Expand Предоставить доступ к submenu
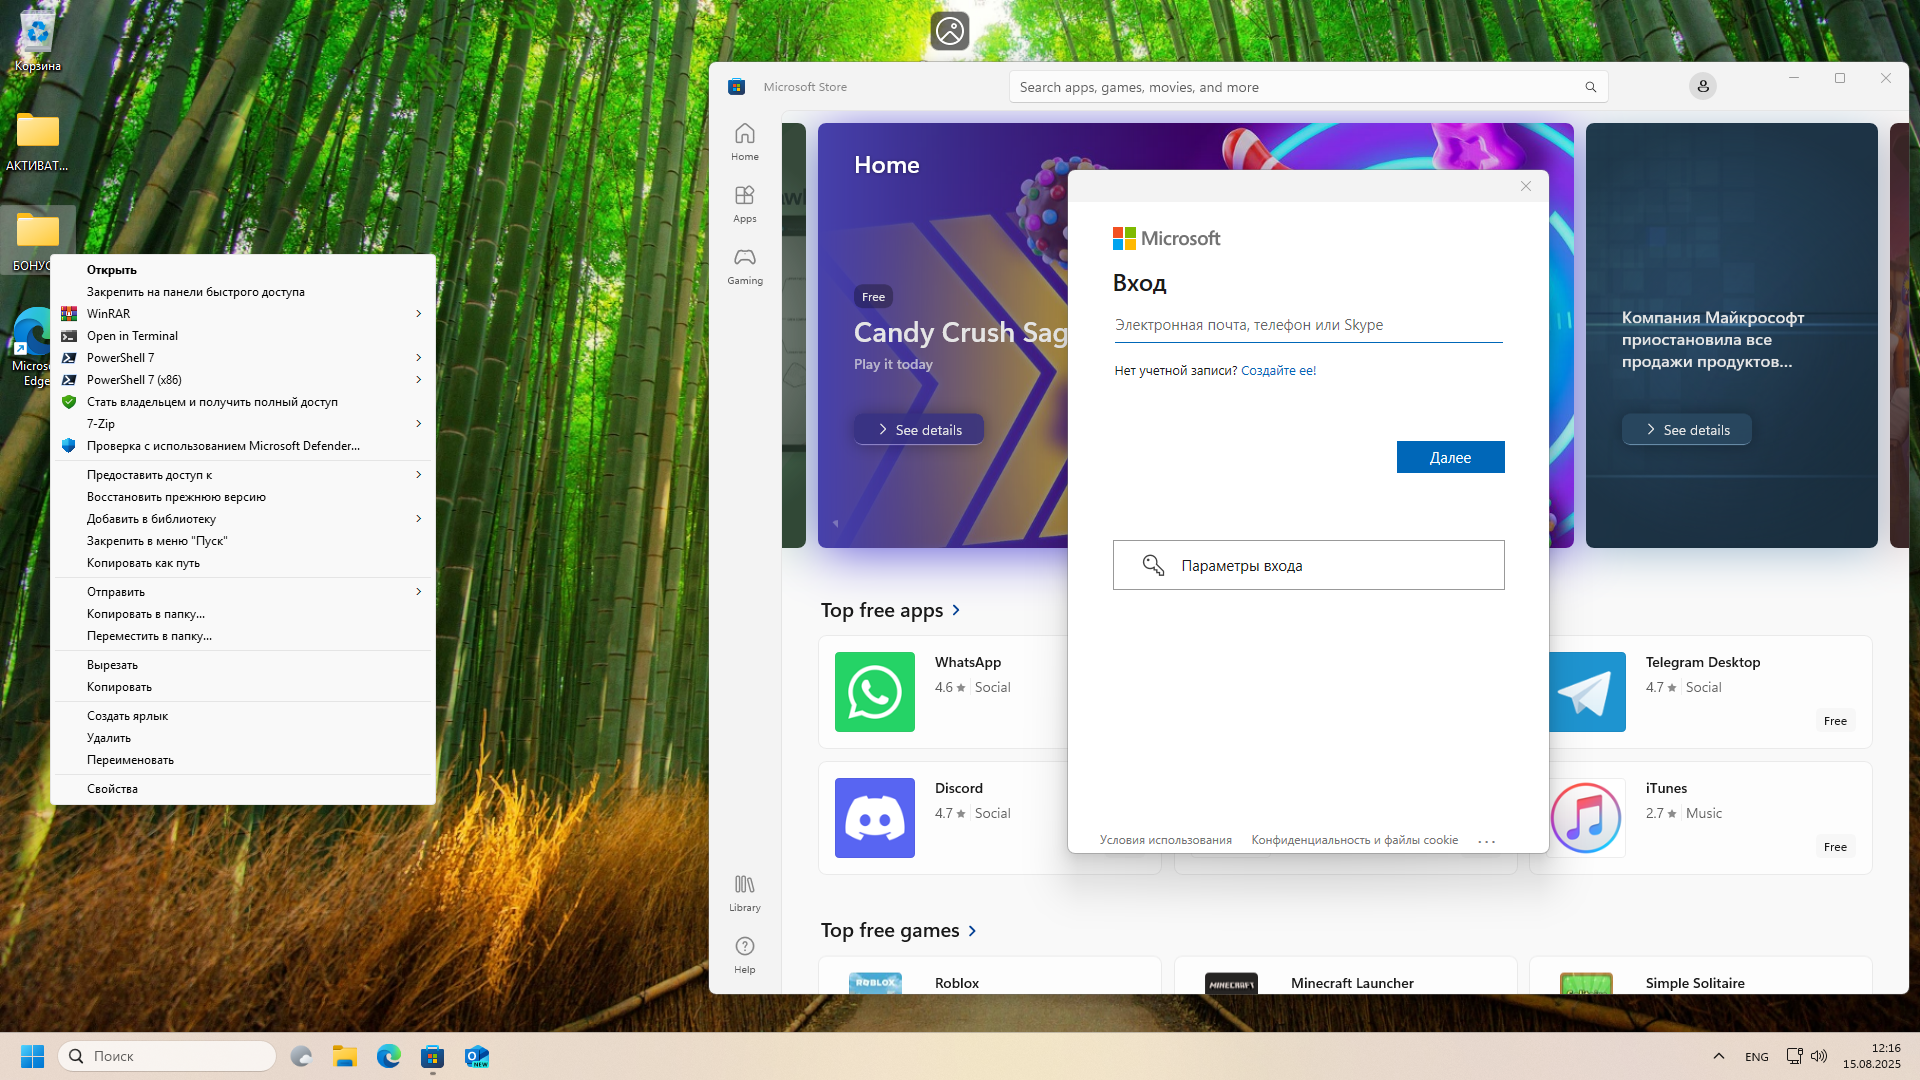 [419, 475]
